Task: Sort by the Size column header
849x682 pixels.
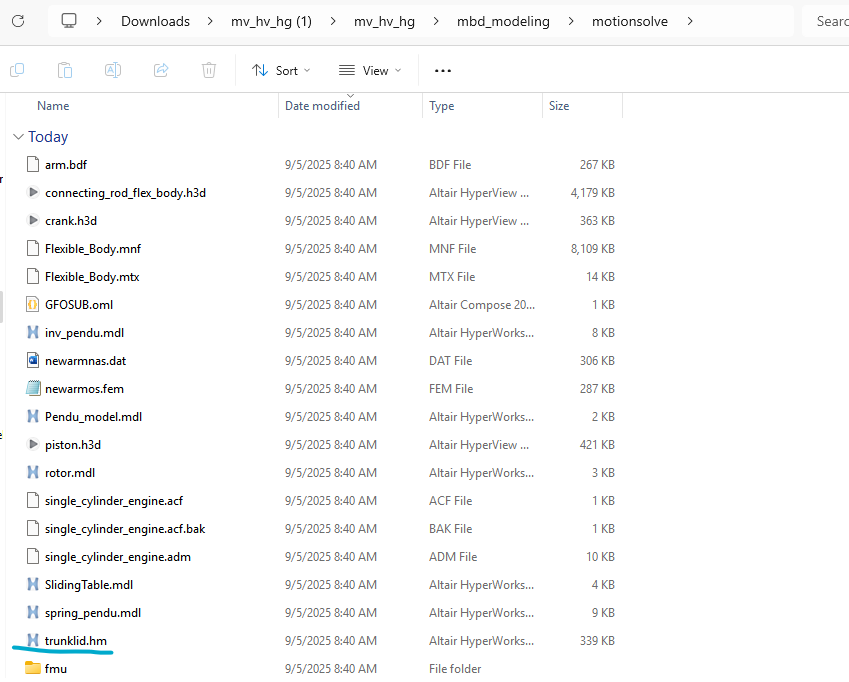Action: (559, 106)
